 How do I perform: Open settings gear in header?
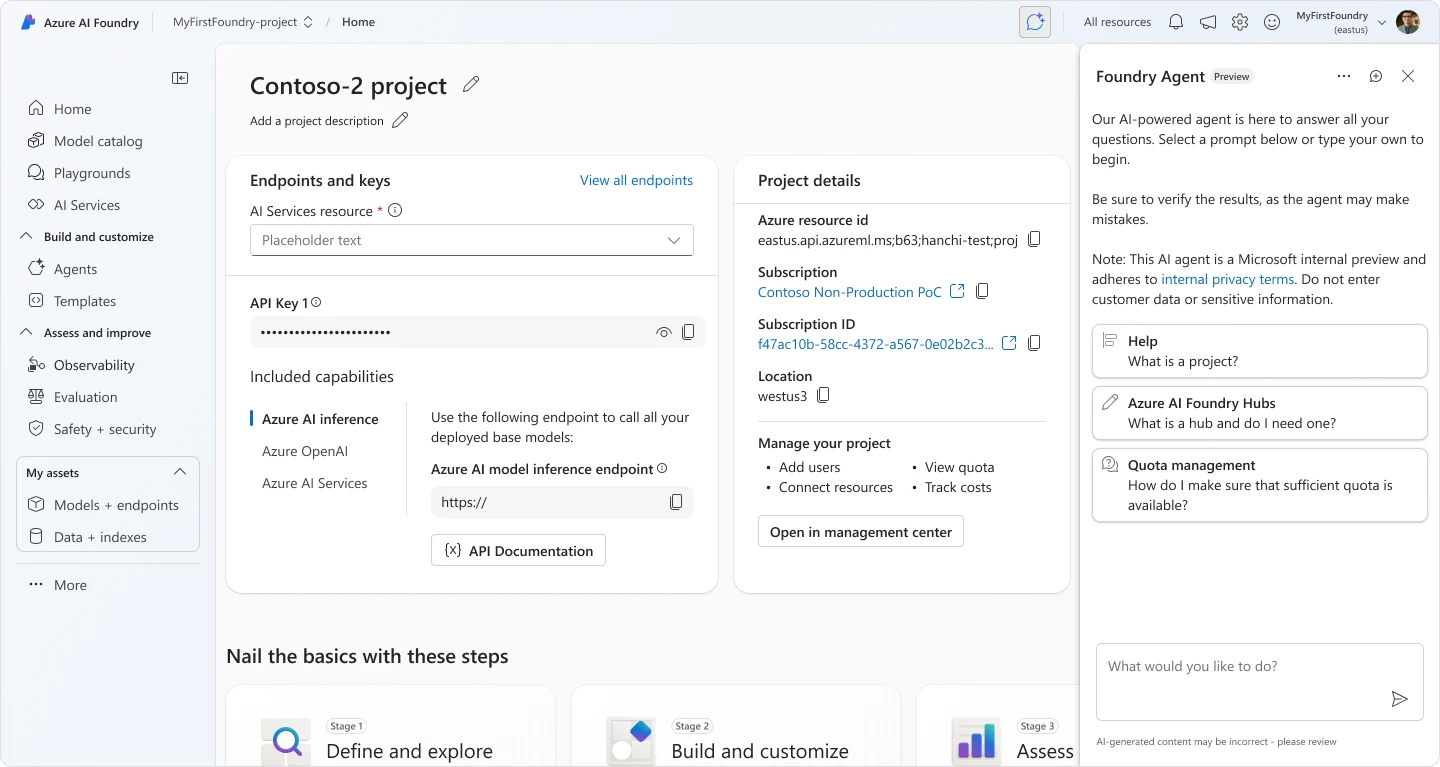1240,22
